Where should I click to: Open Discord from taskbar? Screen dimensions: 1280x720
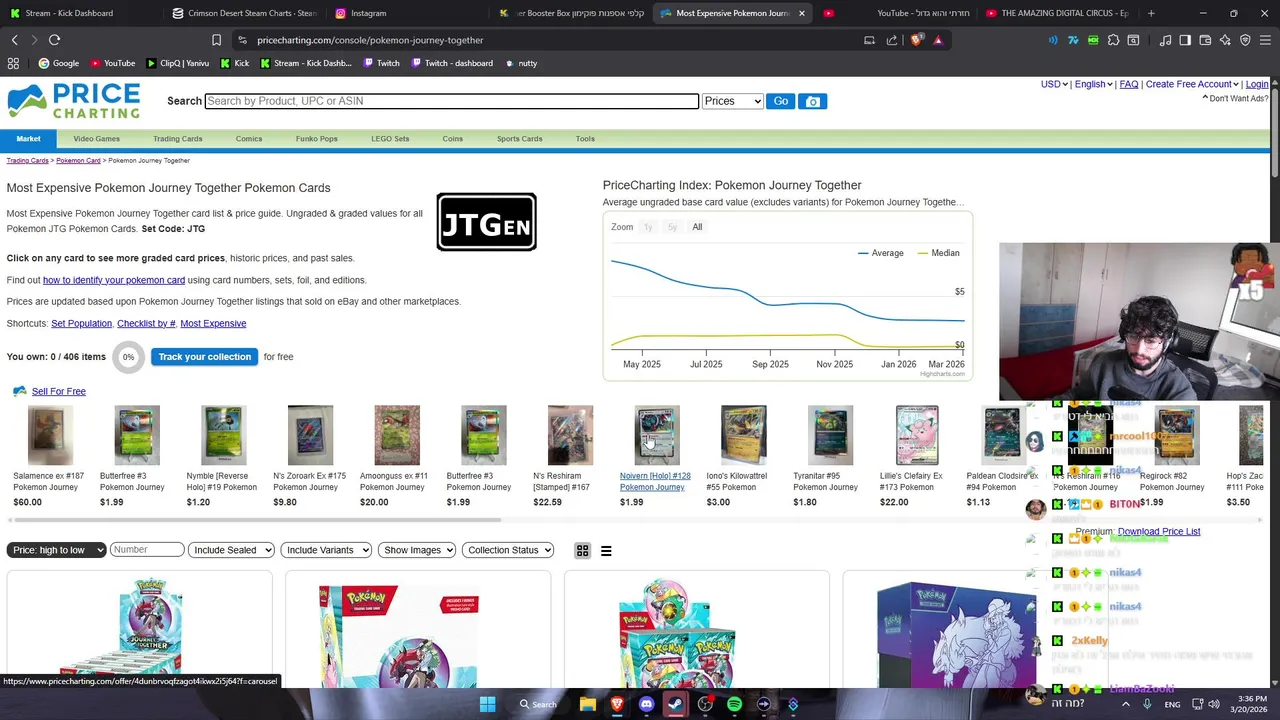pos(646,704)
